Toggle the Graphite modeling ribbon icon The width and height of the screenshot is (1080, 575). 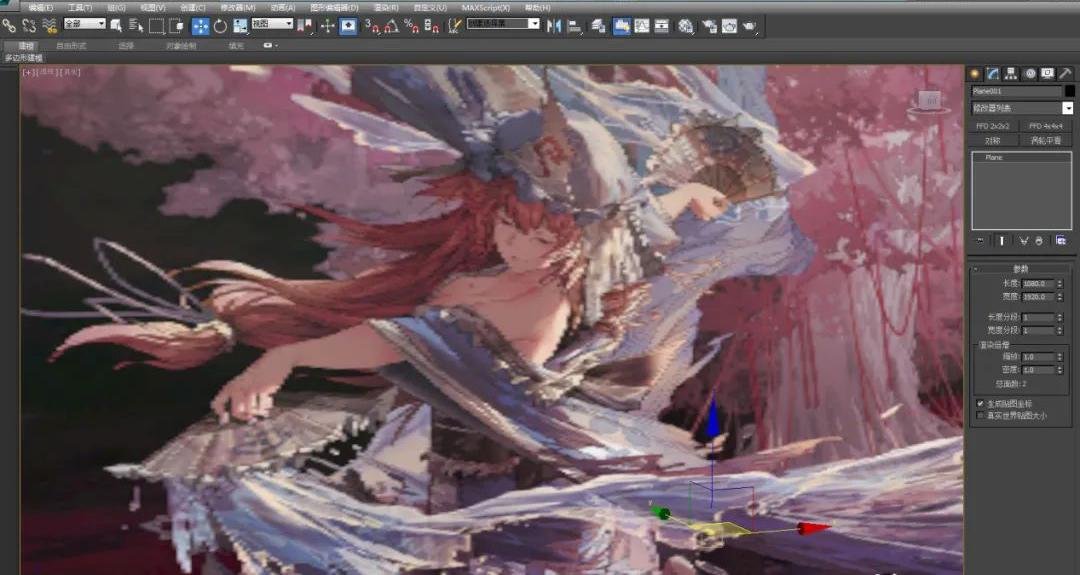(x=622, y=26)
